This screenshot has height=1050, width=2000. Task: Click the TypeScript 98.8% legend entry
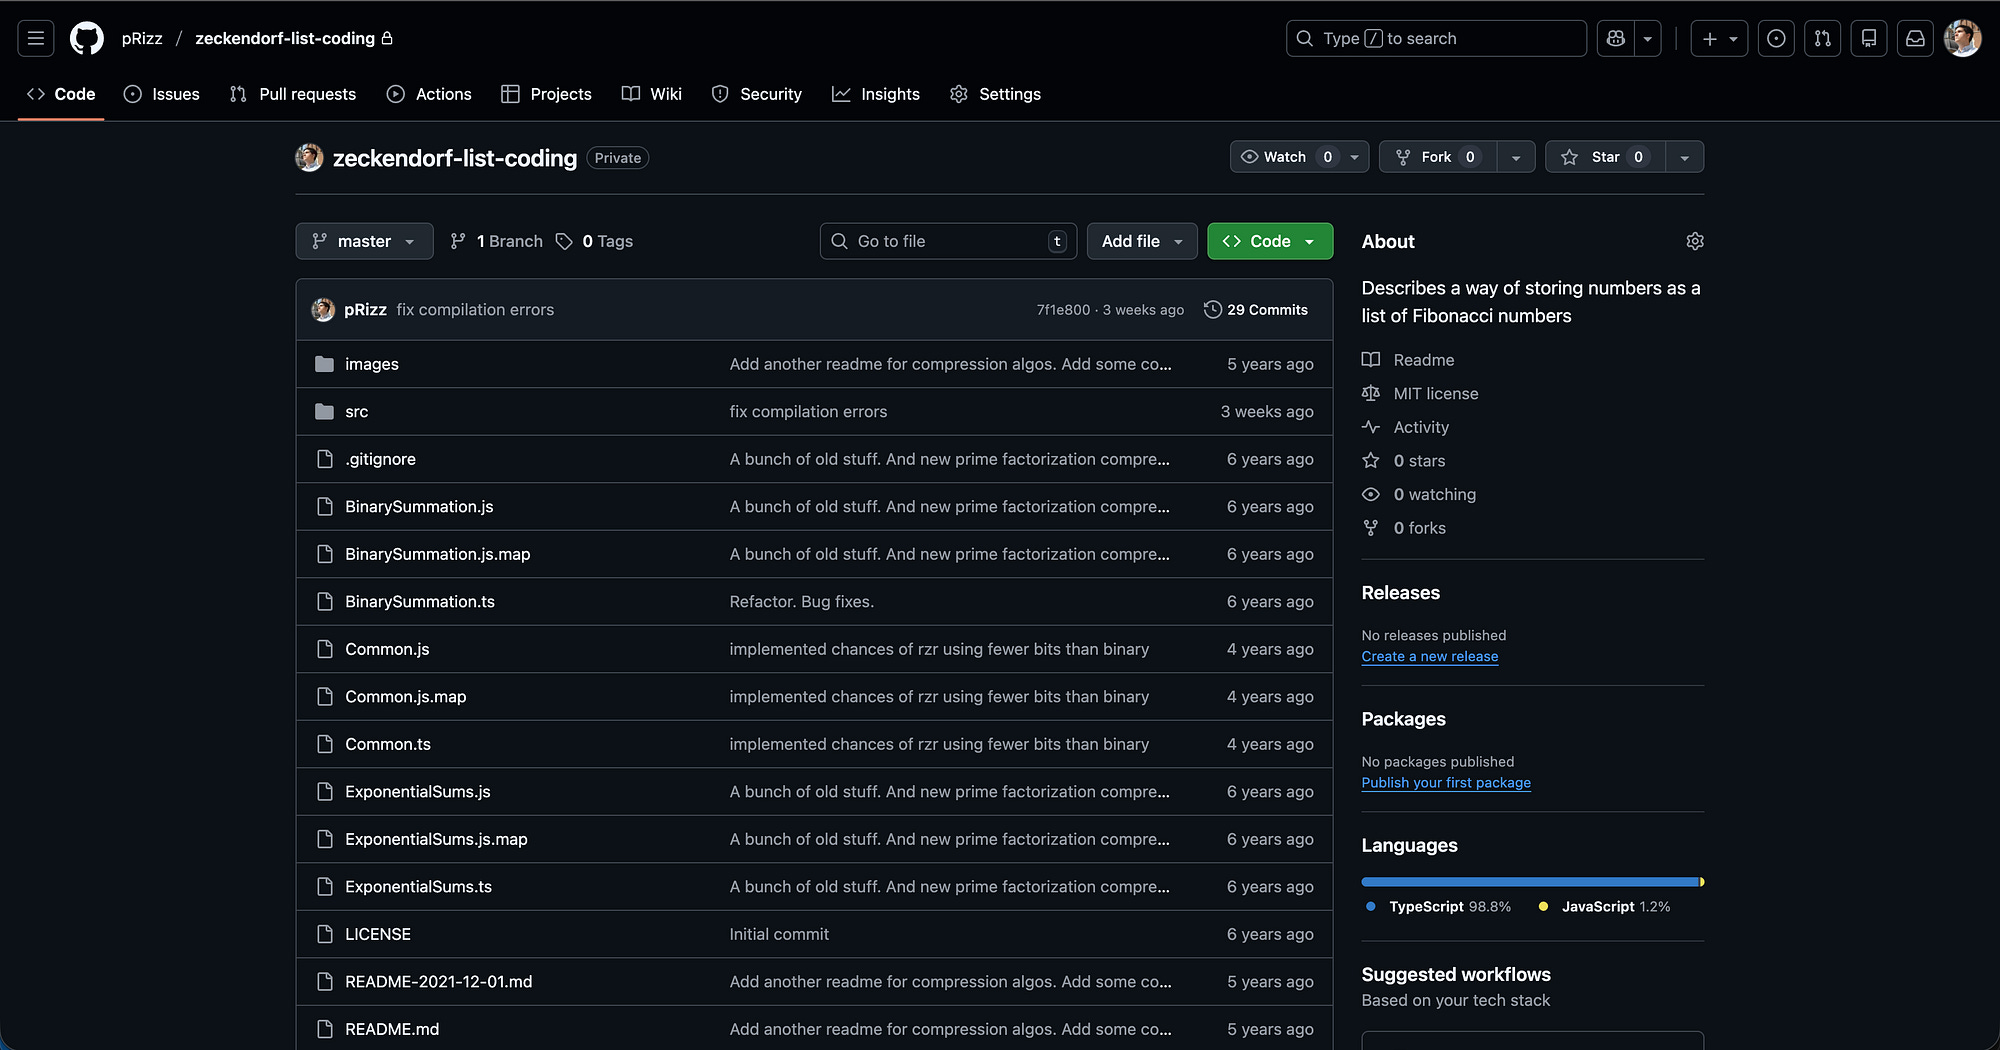[x=1438, y=907]
